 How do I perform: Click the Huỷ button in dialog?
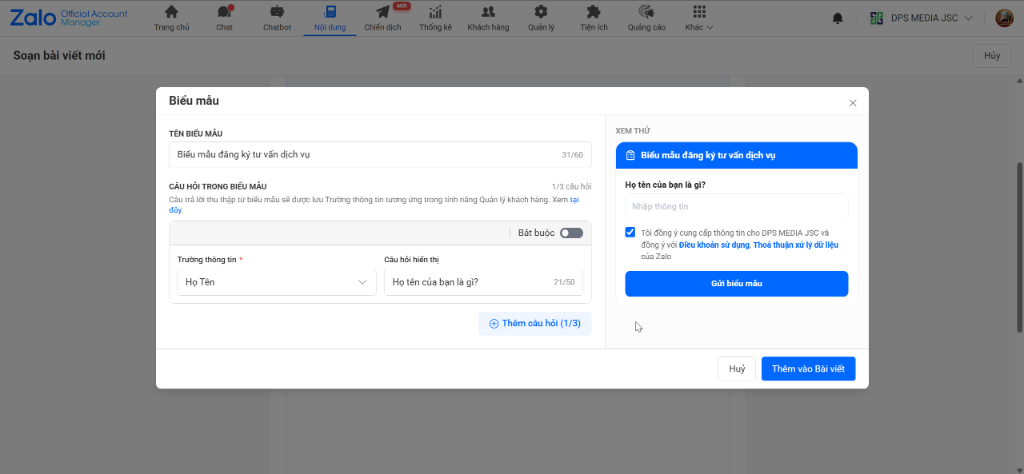(x=737, y=369)
